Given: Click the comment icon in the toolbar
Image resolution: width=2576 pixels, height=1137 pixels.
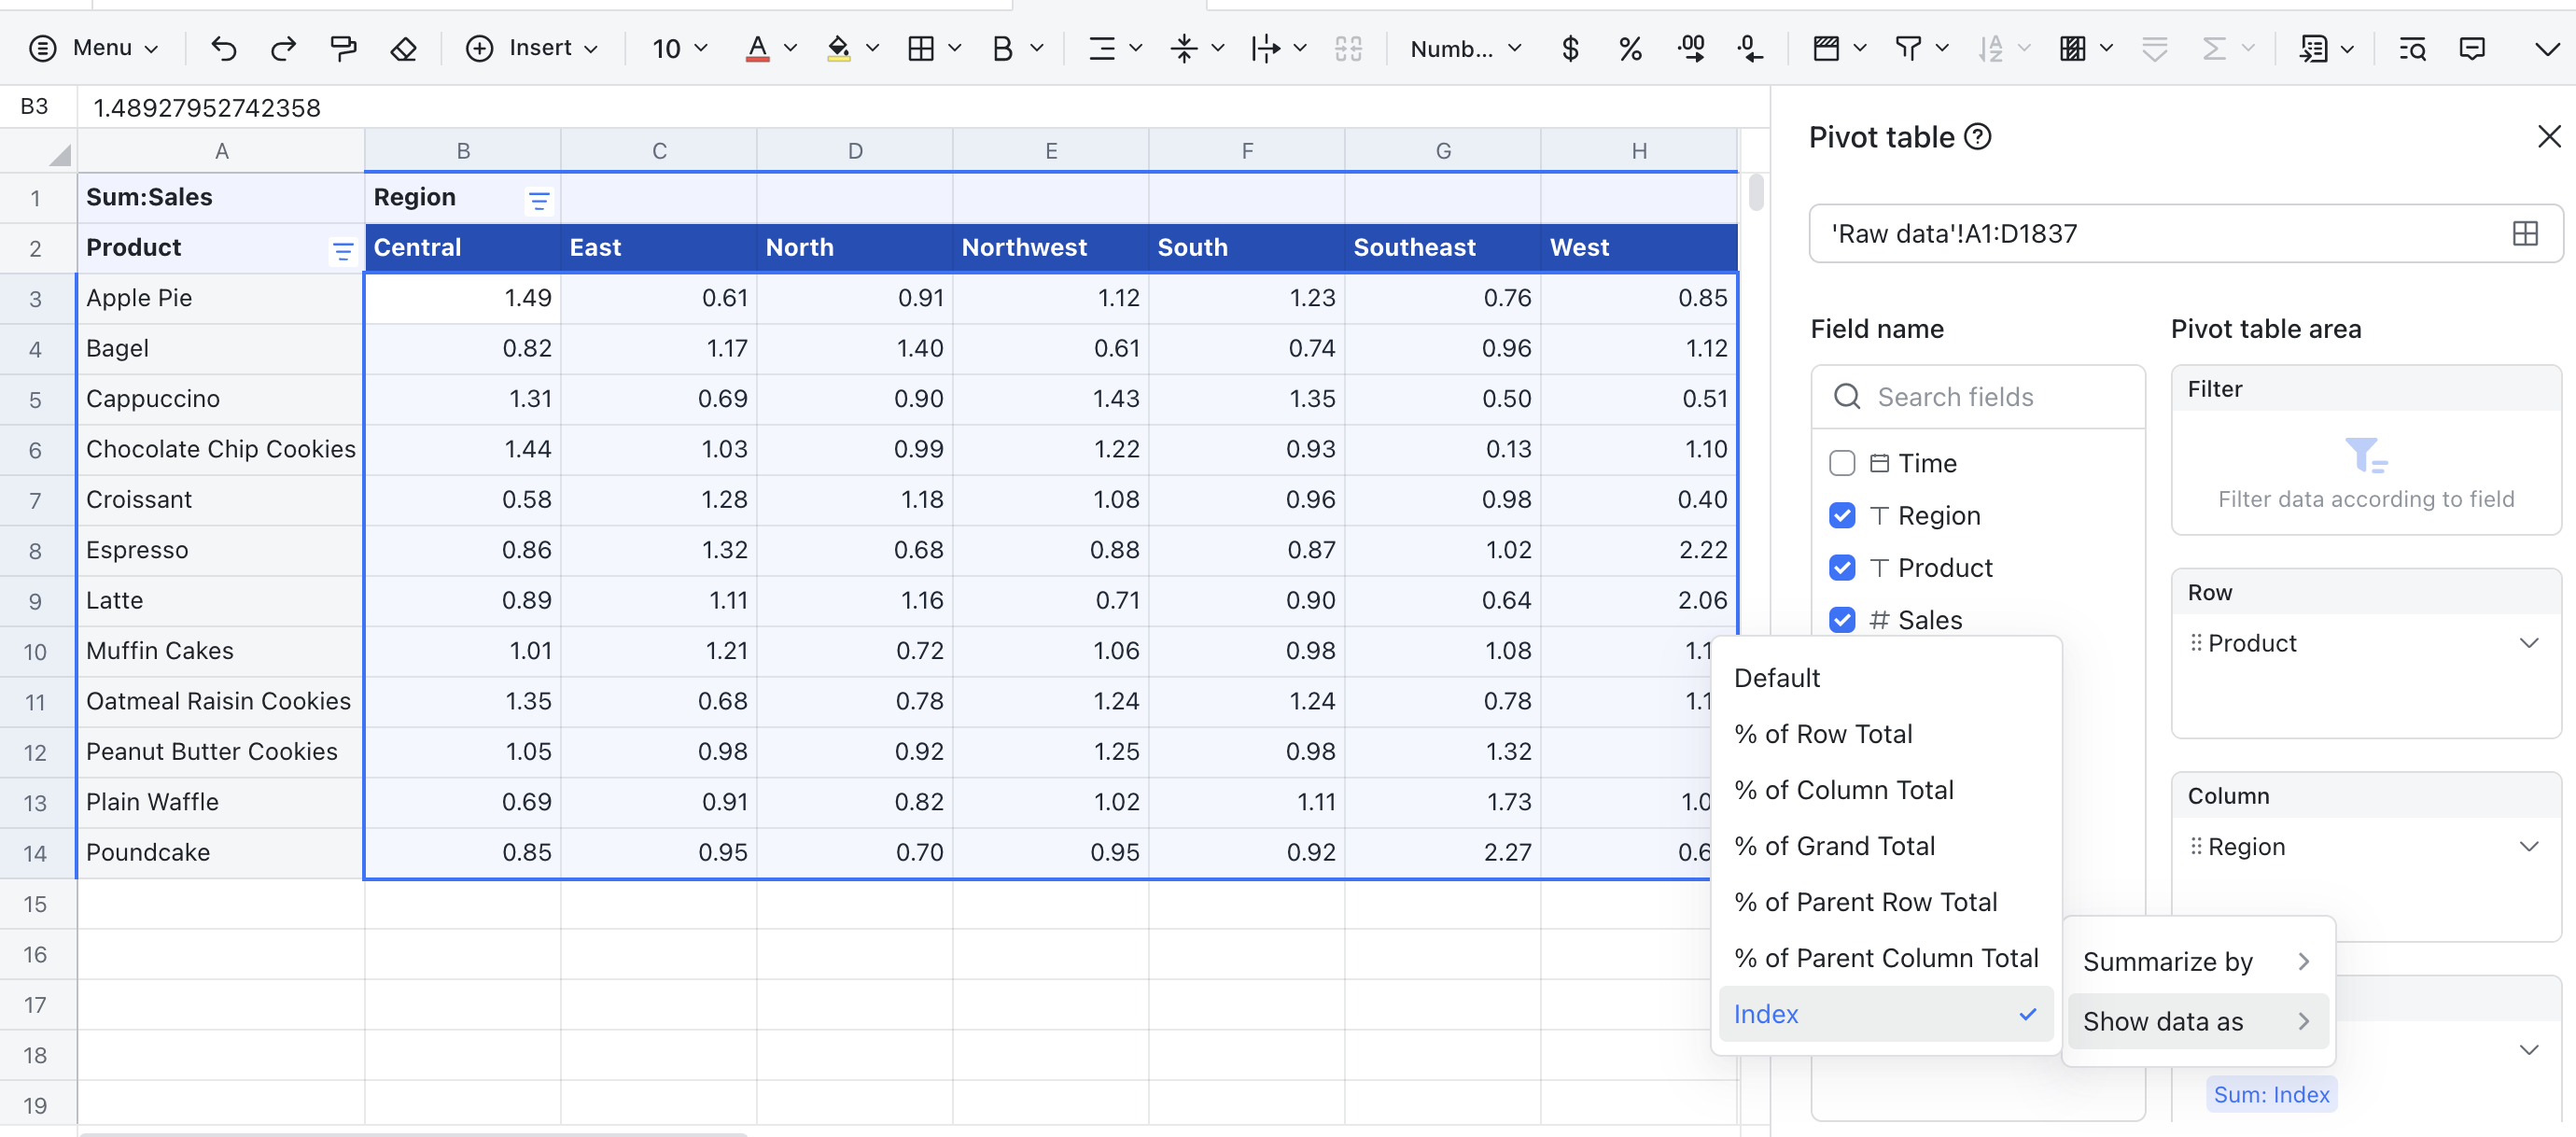Looking at the screenshot, I should [x=2472, y=48].
